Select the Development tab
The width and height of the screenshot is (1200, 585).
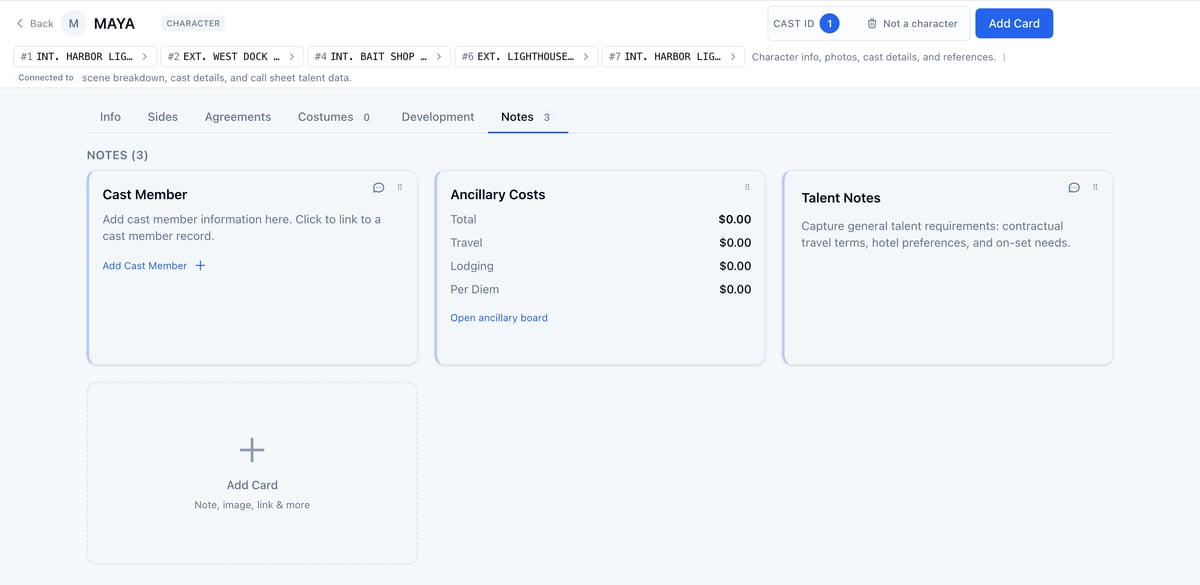(438, 117)
